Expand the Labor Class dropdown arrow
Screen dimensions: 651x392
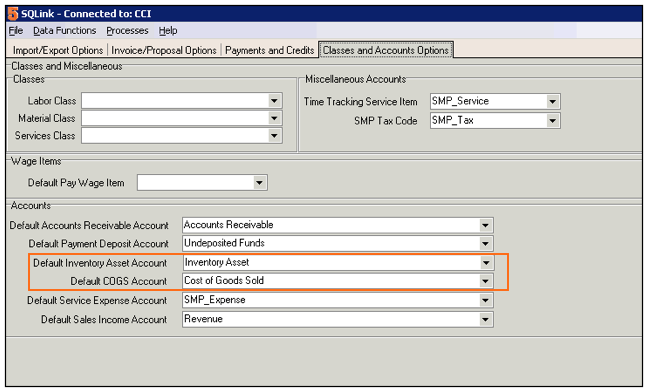click(x=274, y=100)
